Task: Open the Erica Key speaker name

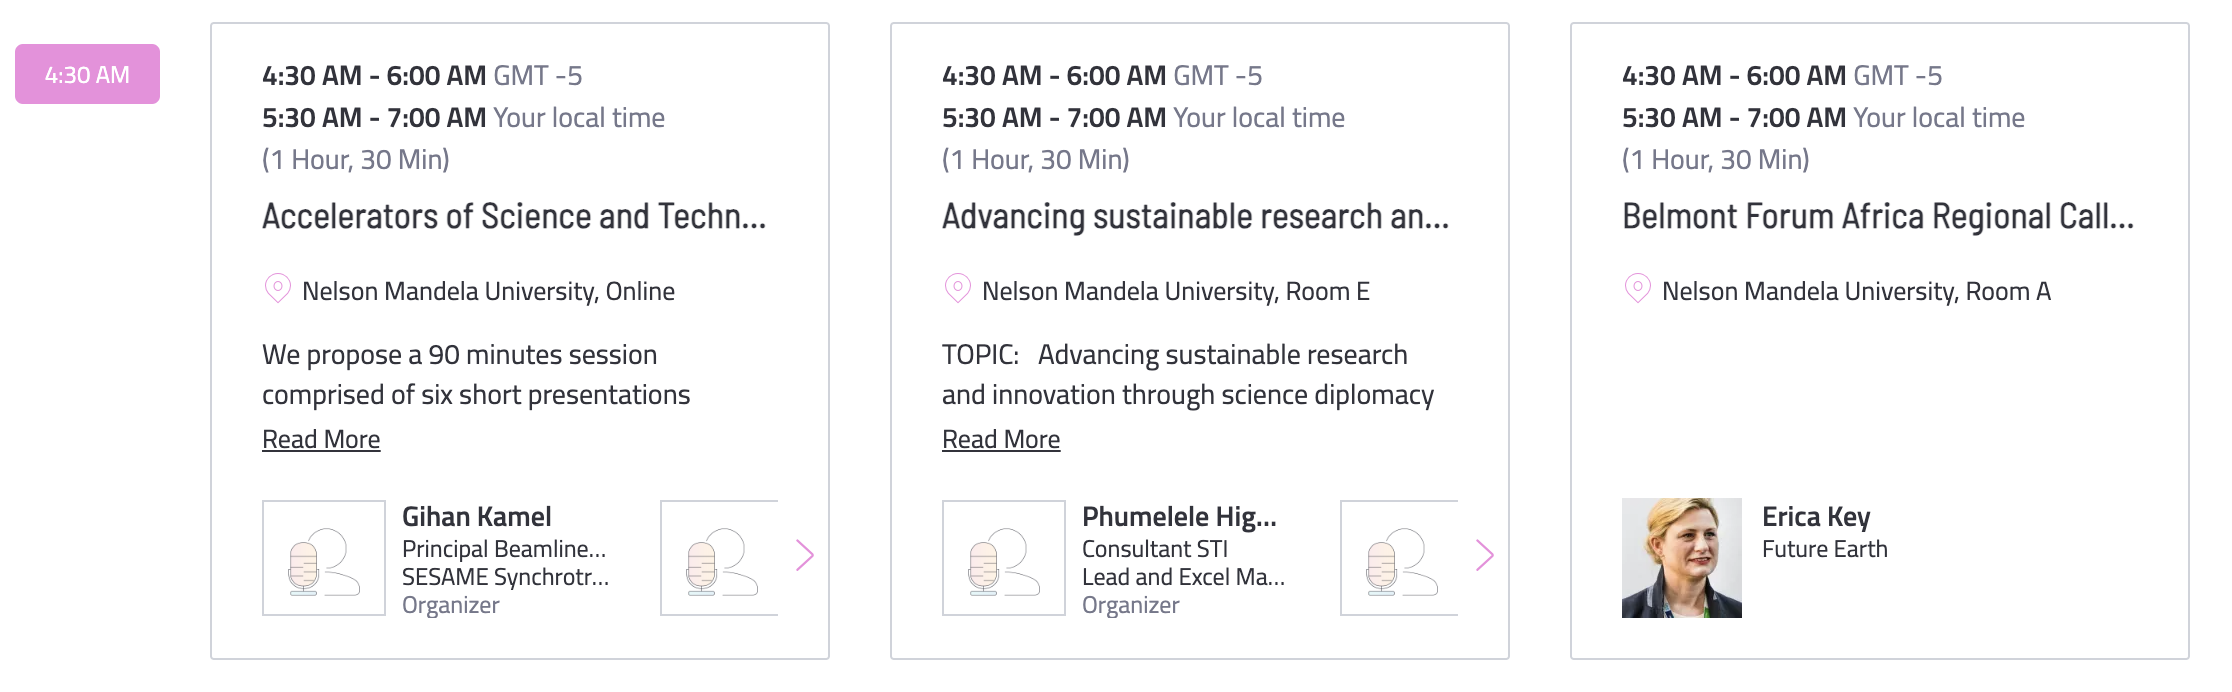Action: coord(1816,517)
